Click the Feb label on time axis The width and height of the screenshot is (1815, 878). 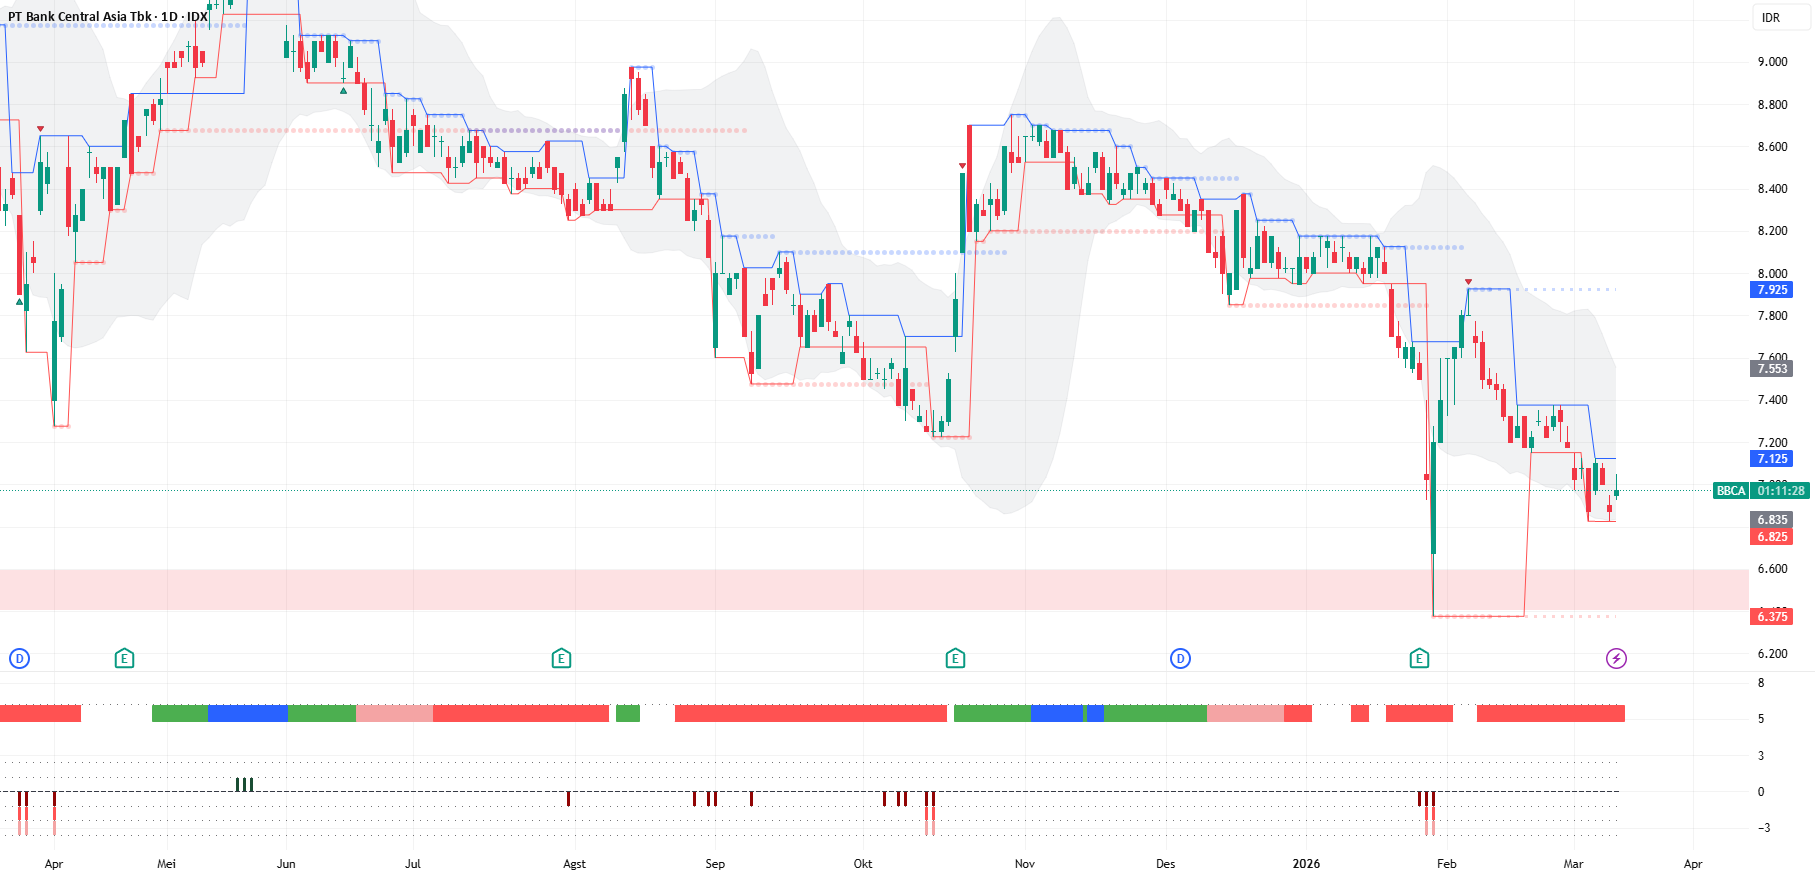point(1447,864)
